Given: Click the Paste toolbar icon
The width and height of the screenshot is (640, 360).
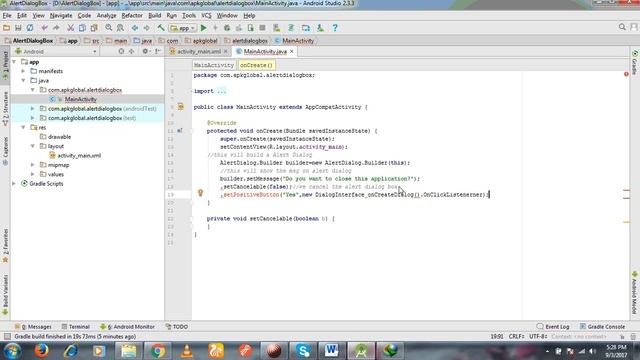Looking at the screenshot, I should pyautogui.click(x=94, y=28).
